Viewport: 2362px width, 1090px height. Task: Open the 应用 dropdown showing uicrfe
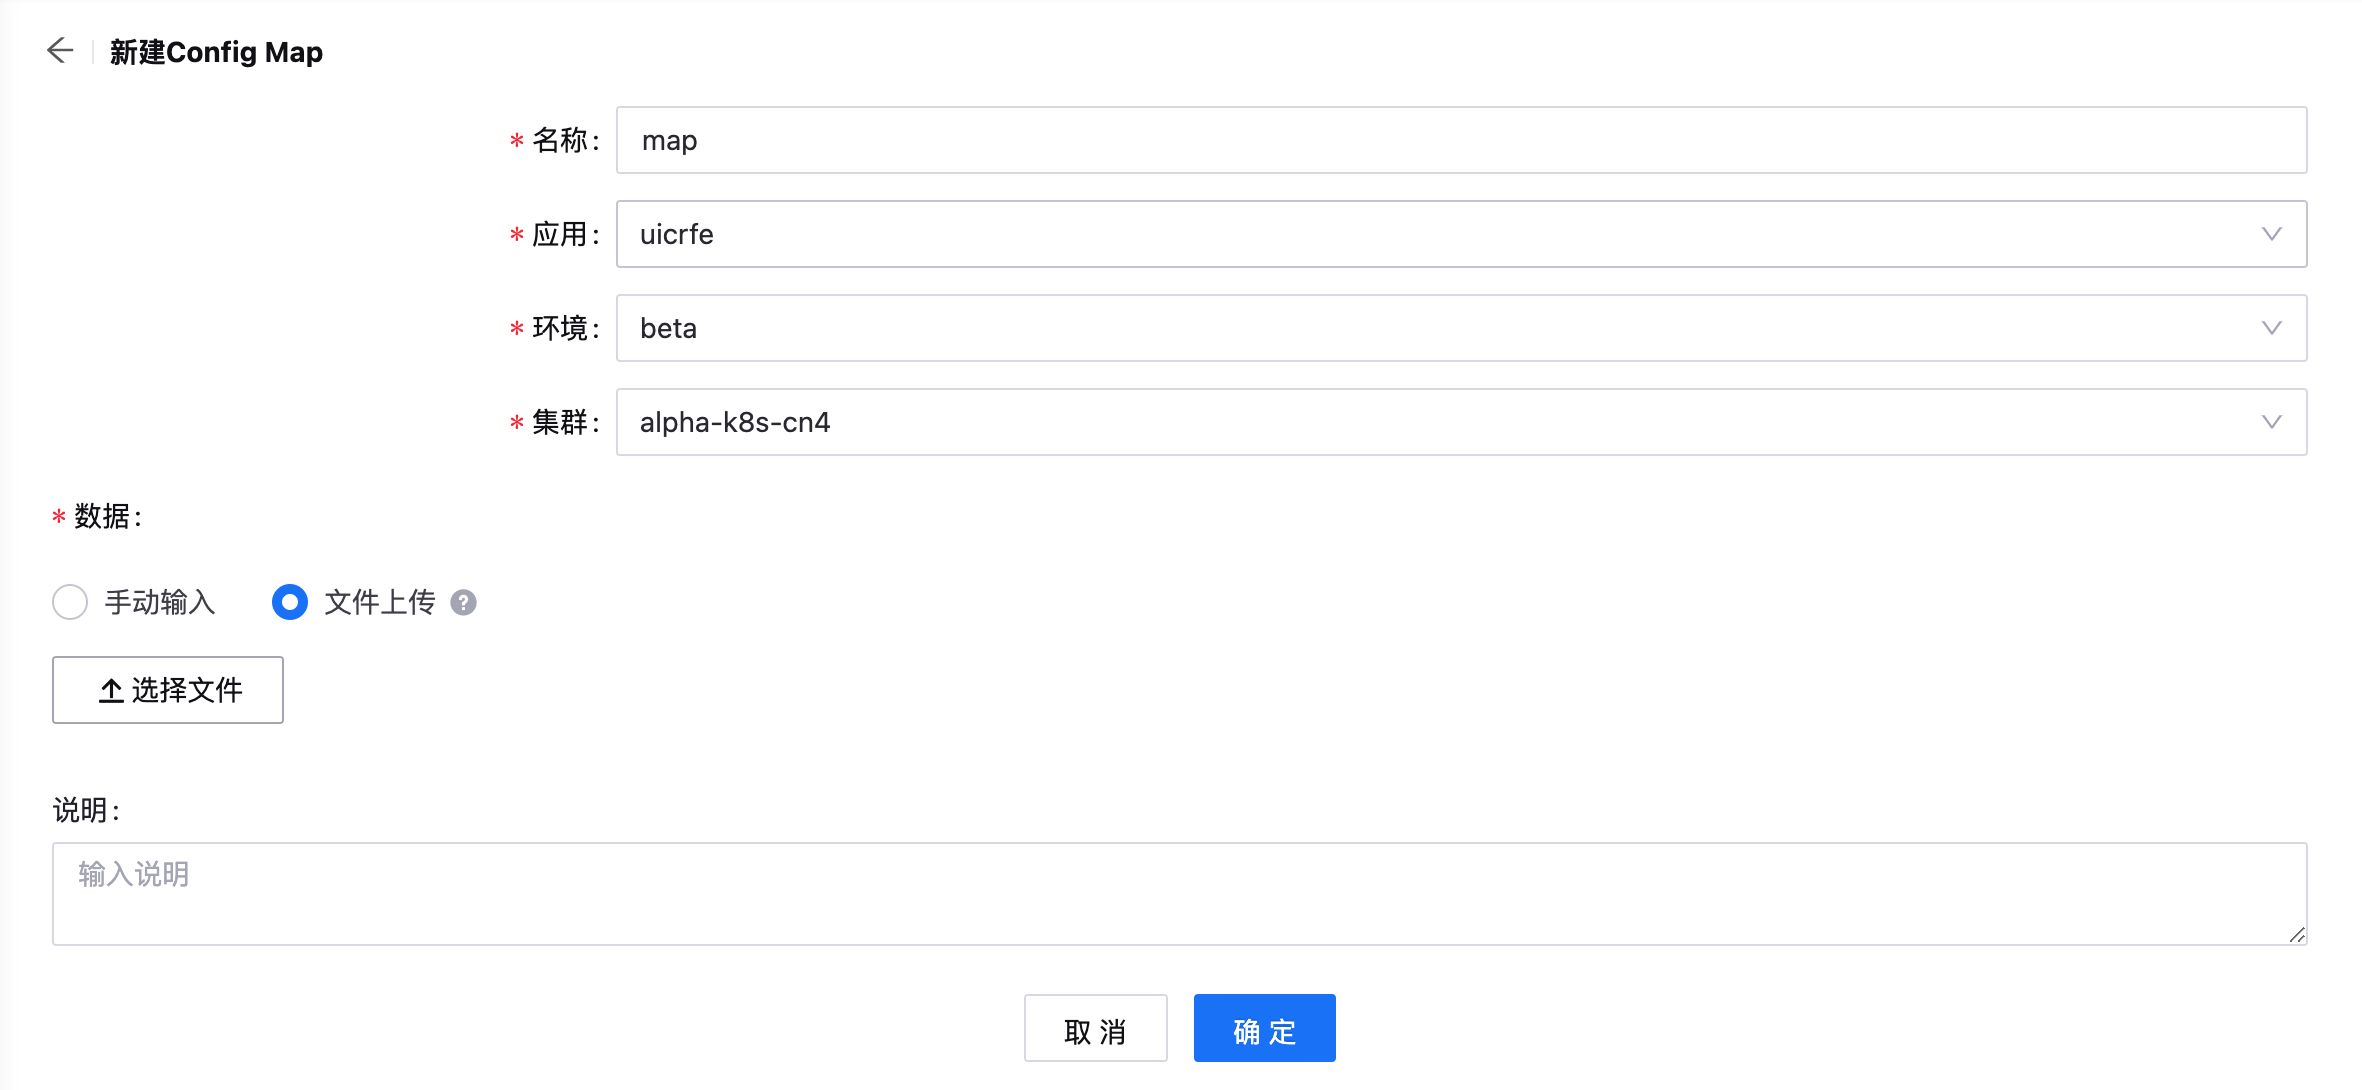[x=1400, y=234]
